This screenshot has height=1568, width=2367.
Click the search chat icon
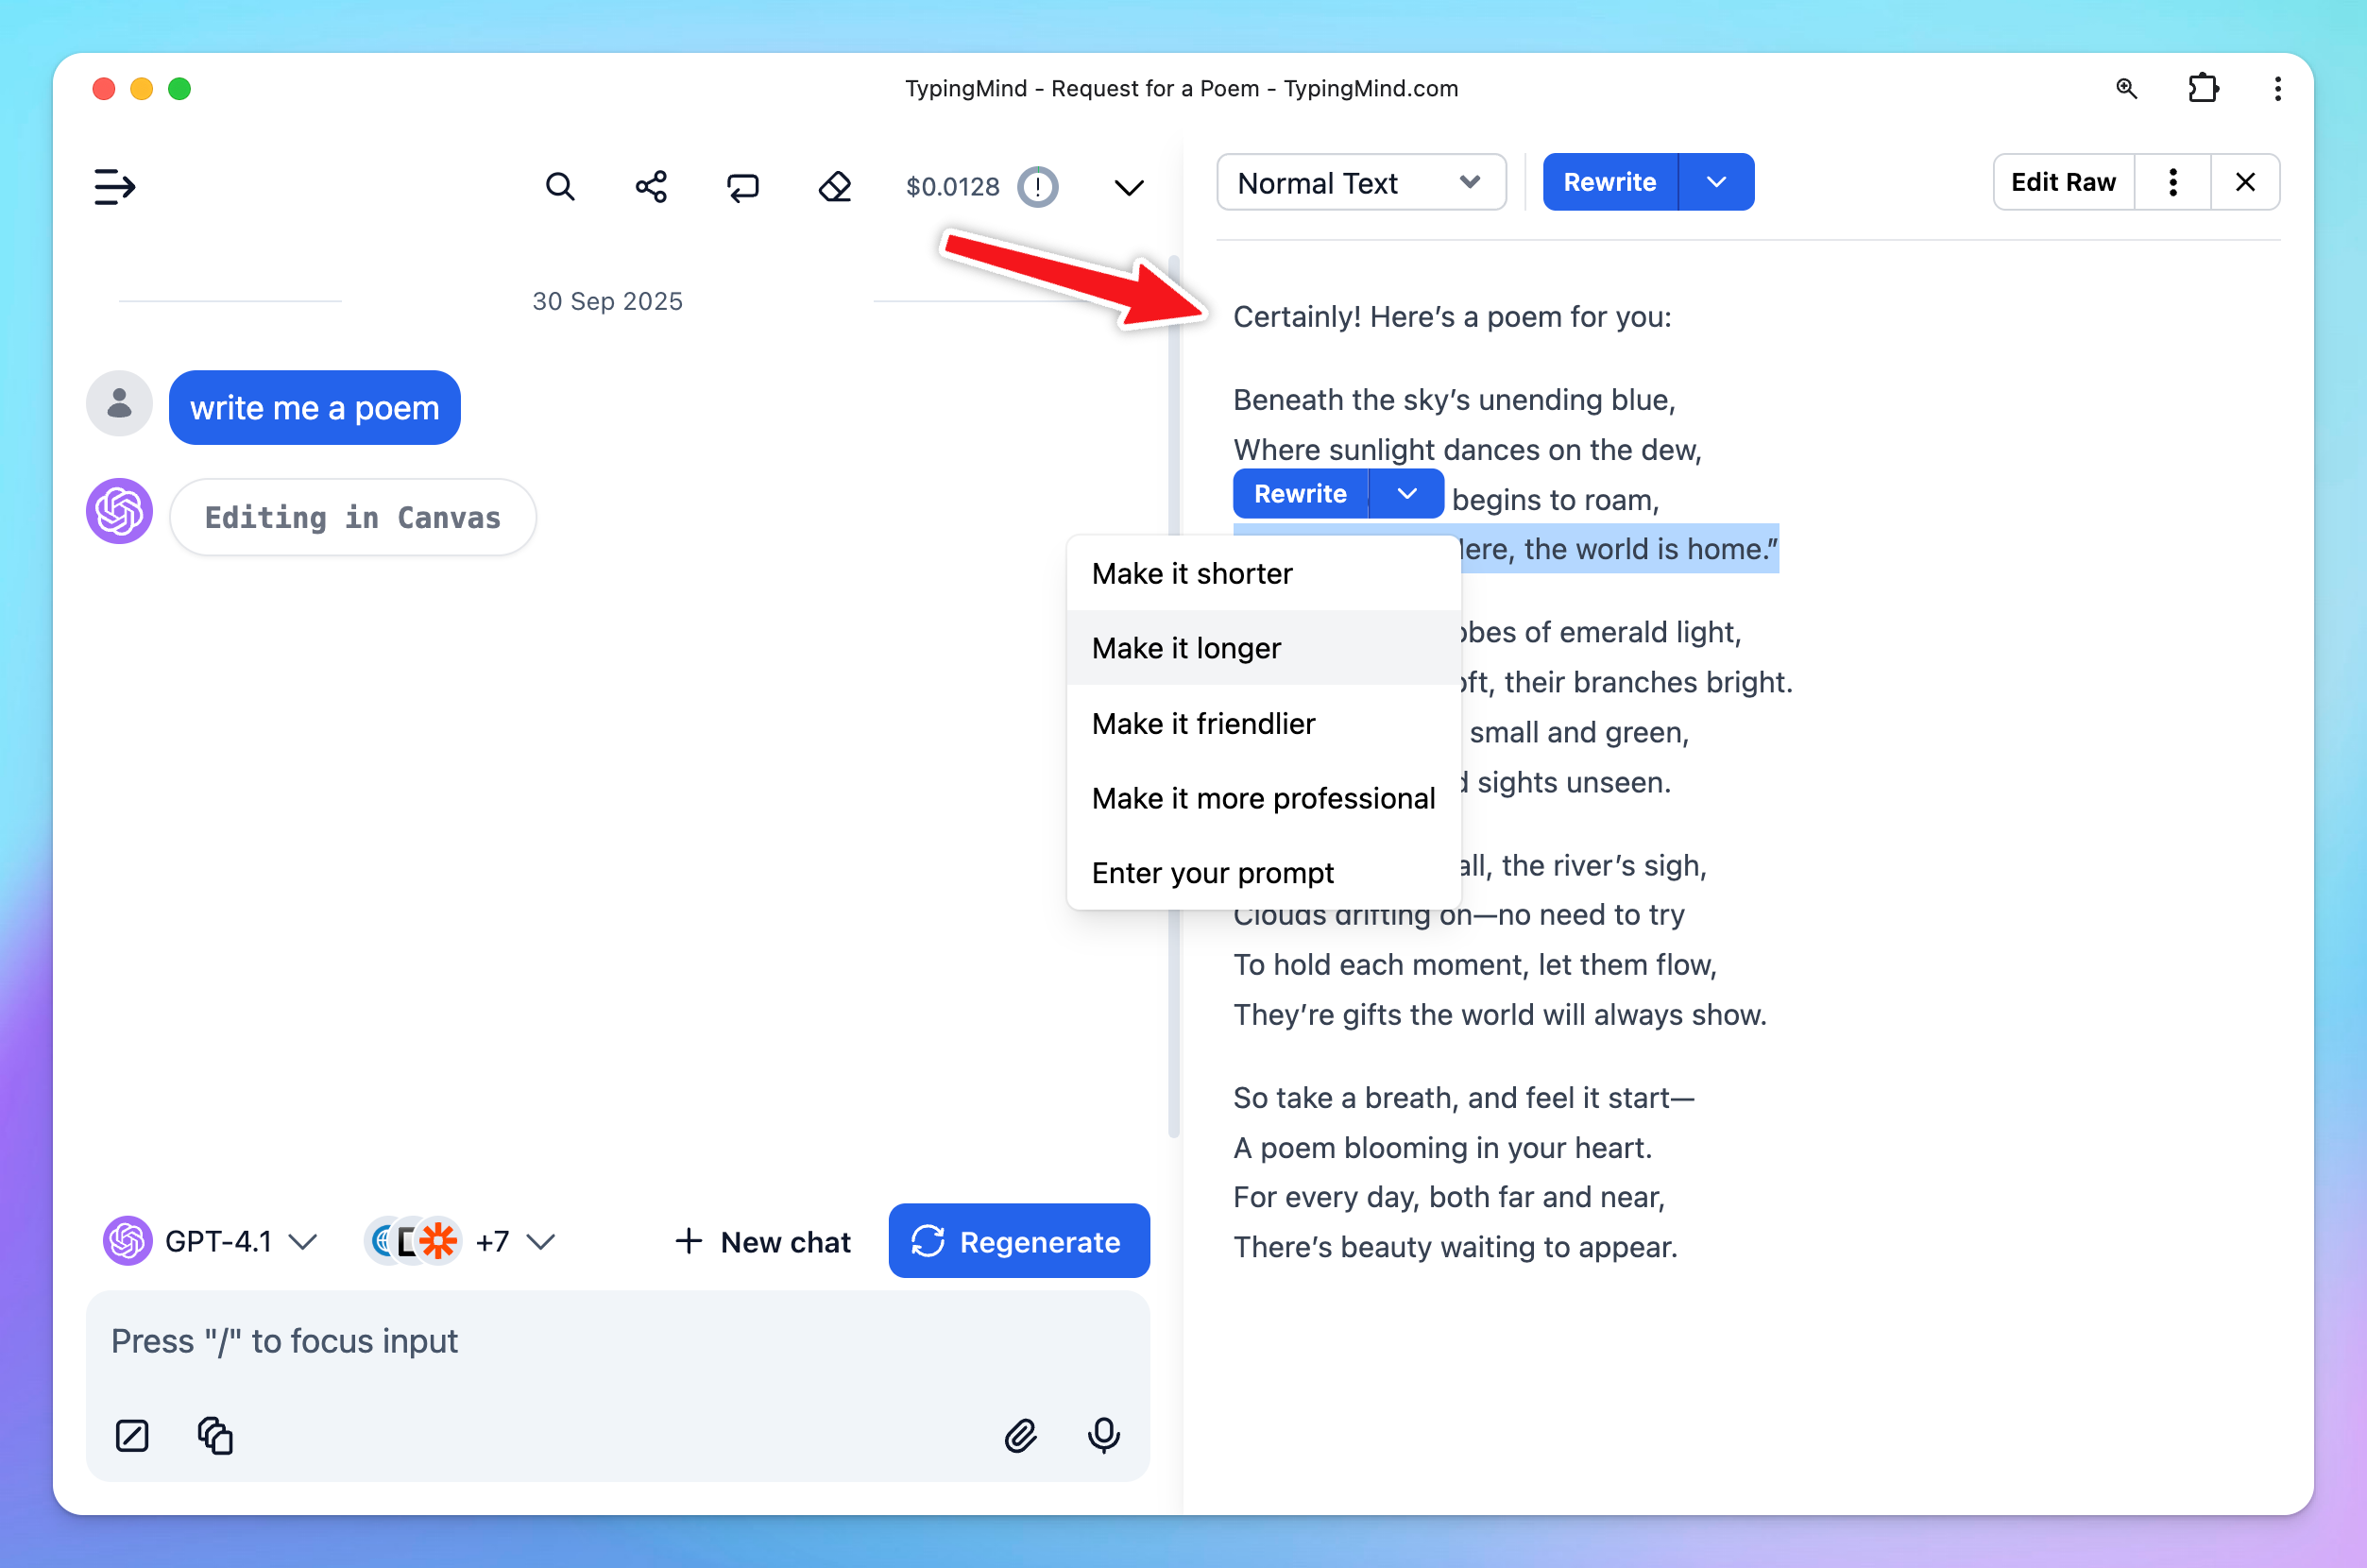click(x=560, y=187)
